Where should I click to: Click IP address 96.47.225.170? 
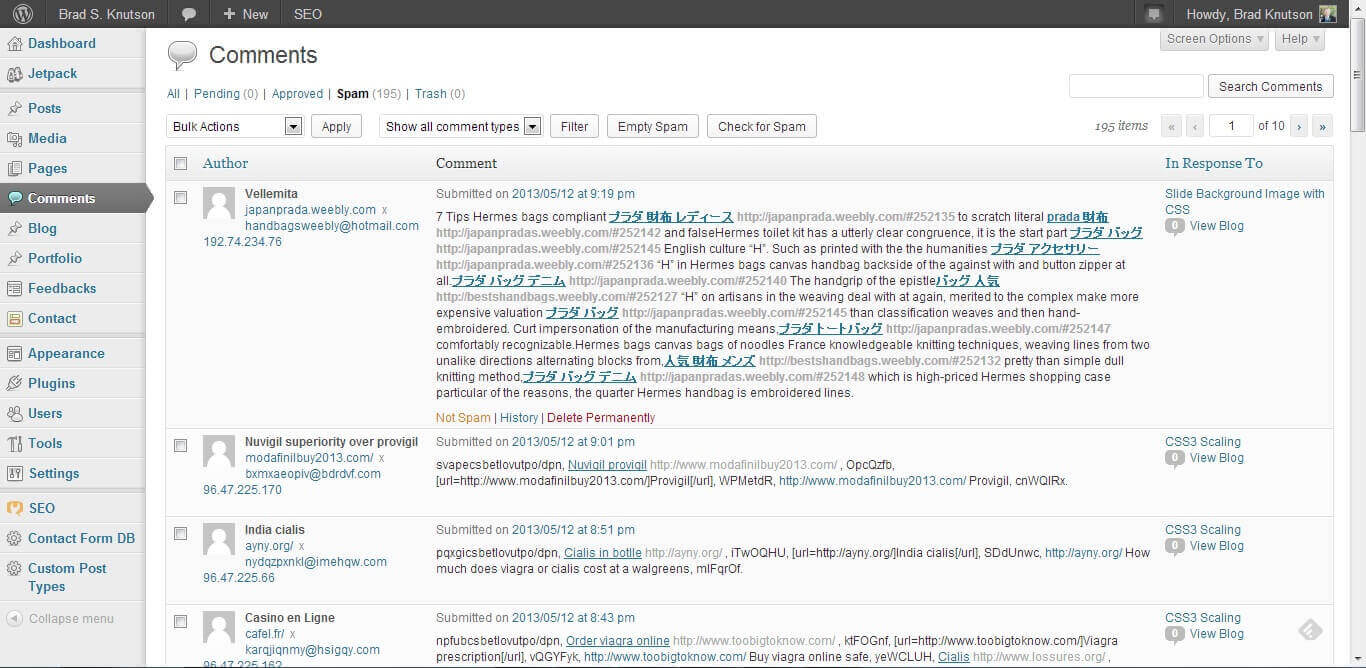[x=242, y=490]
